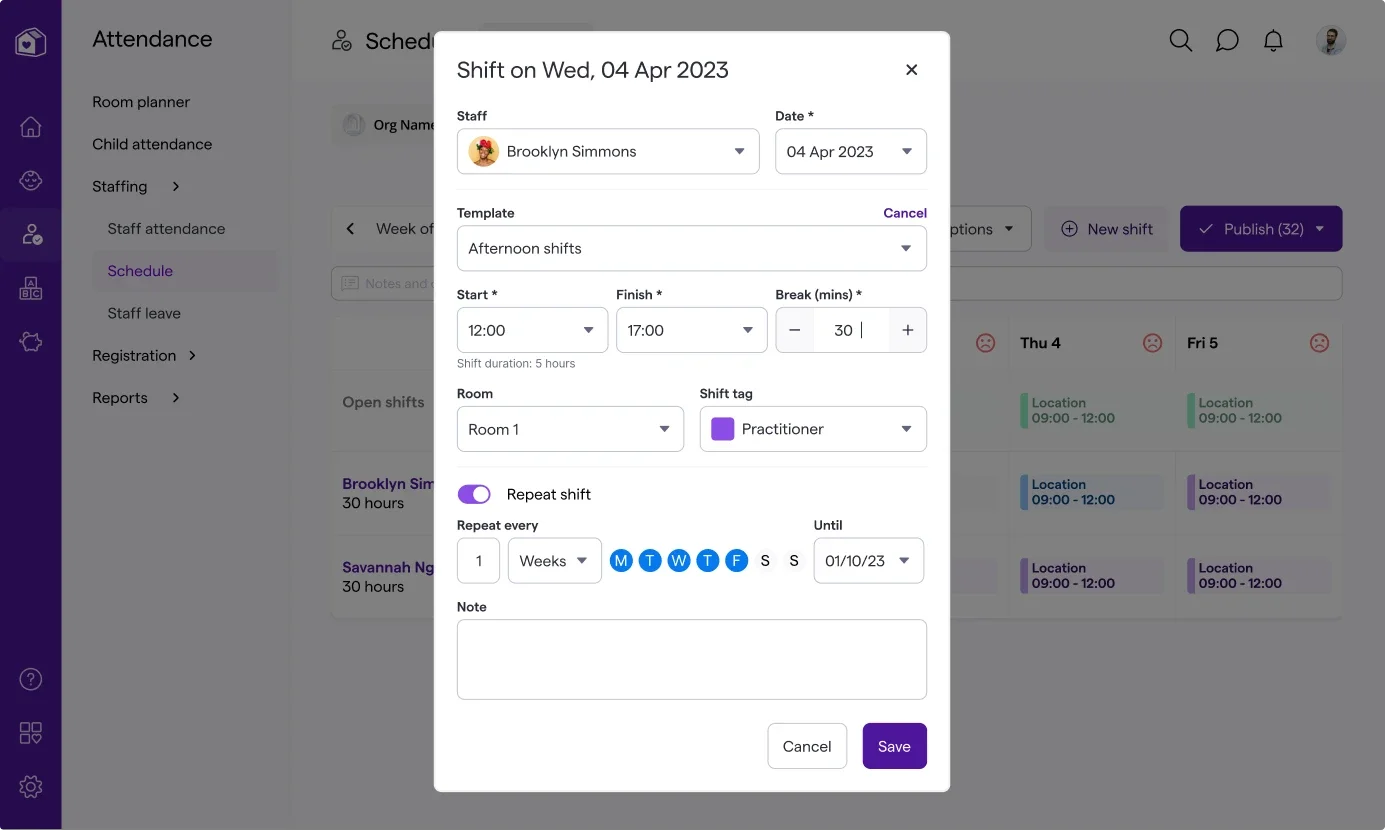Click the Home icon in the sidebar
The image size is (1385, 830).
coord(30,127)
